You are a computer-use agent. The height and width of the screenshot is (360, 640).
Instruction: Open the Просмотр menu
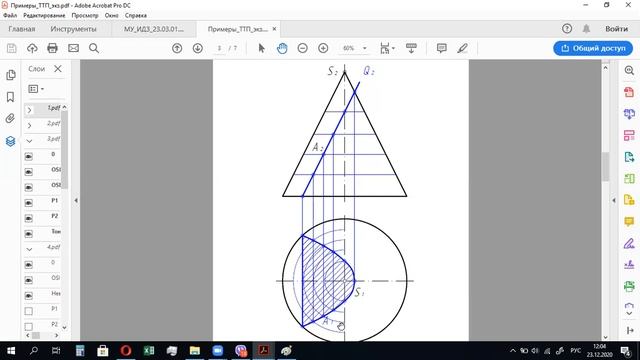(x=85, y=15)
